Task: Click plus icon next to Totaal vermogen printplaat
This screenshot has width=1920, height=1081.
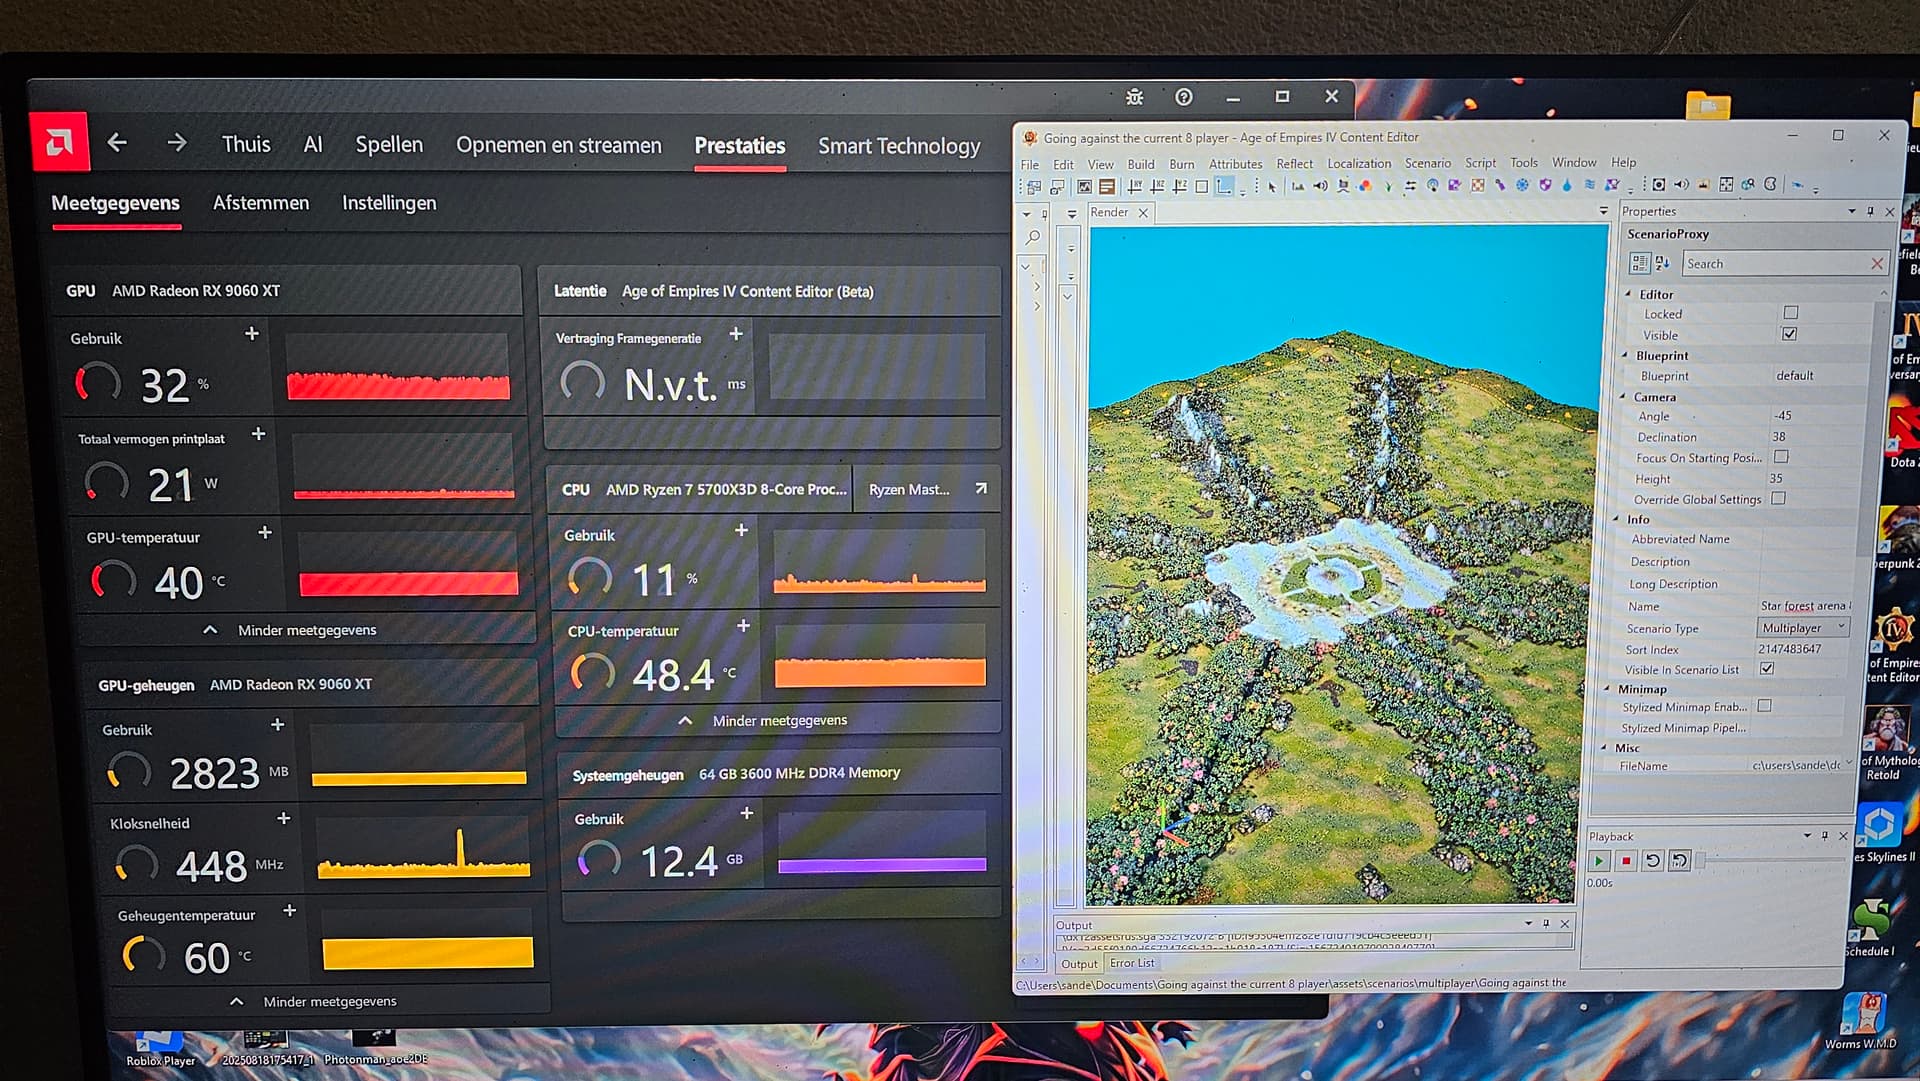Action: click(259, 434)
